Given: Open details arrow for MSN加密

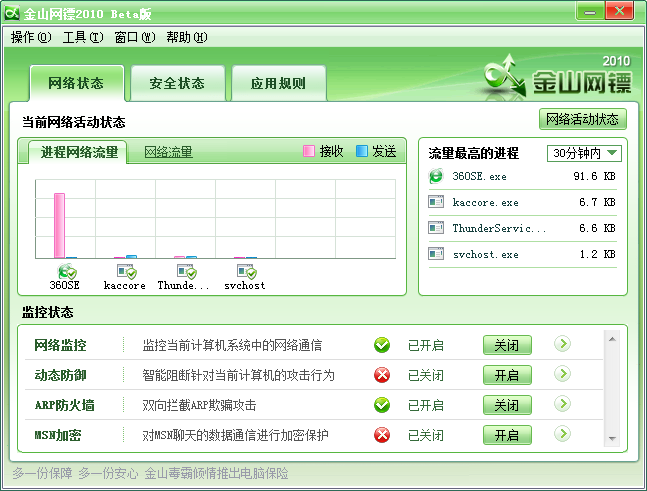Looking at the screenshot, I should coord(562,434).
